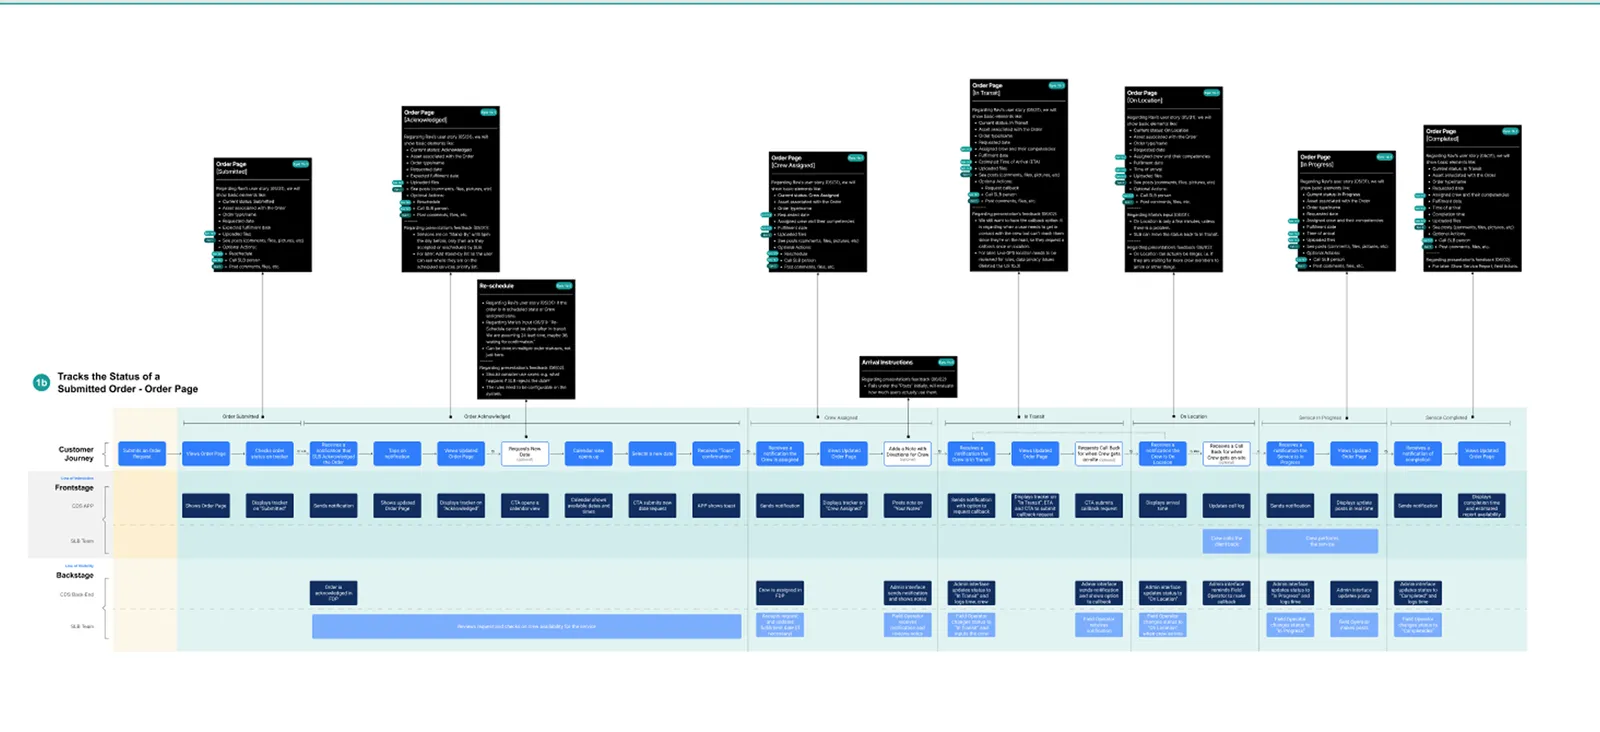Select the frontstage "Shows Order Page" card
Viewport: 1600px width, 732px height.
click(206, 506)
